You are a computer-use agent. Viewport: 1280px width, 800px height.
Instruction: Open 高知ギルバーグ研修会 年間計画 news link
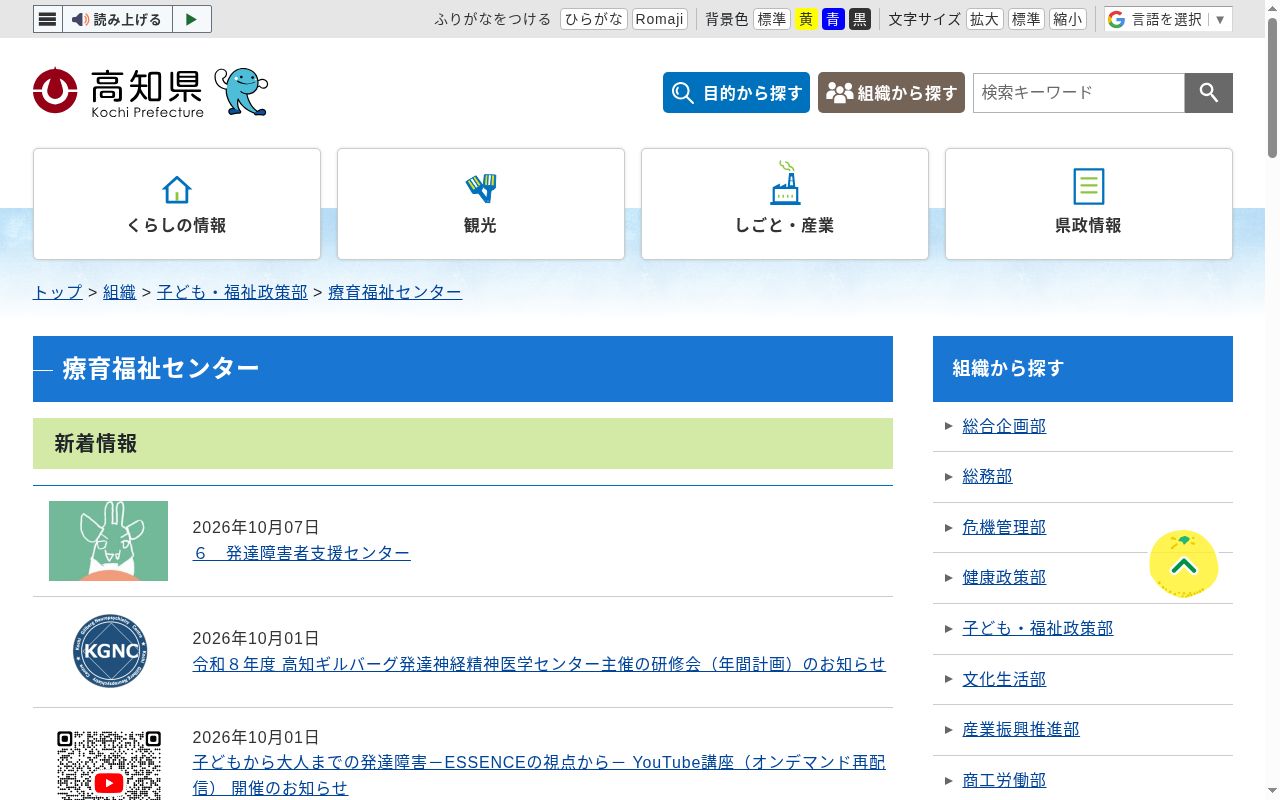click(539, 664)
